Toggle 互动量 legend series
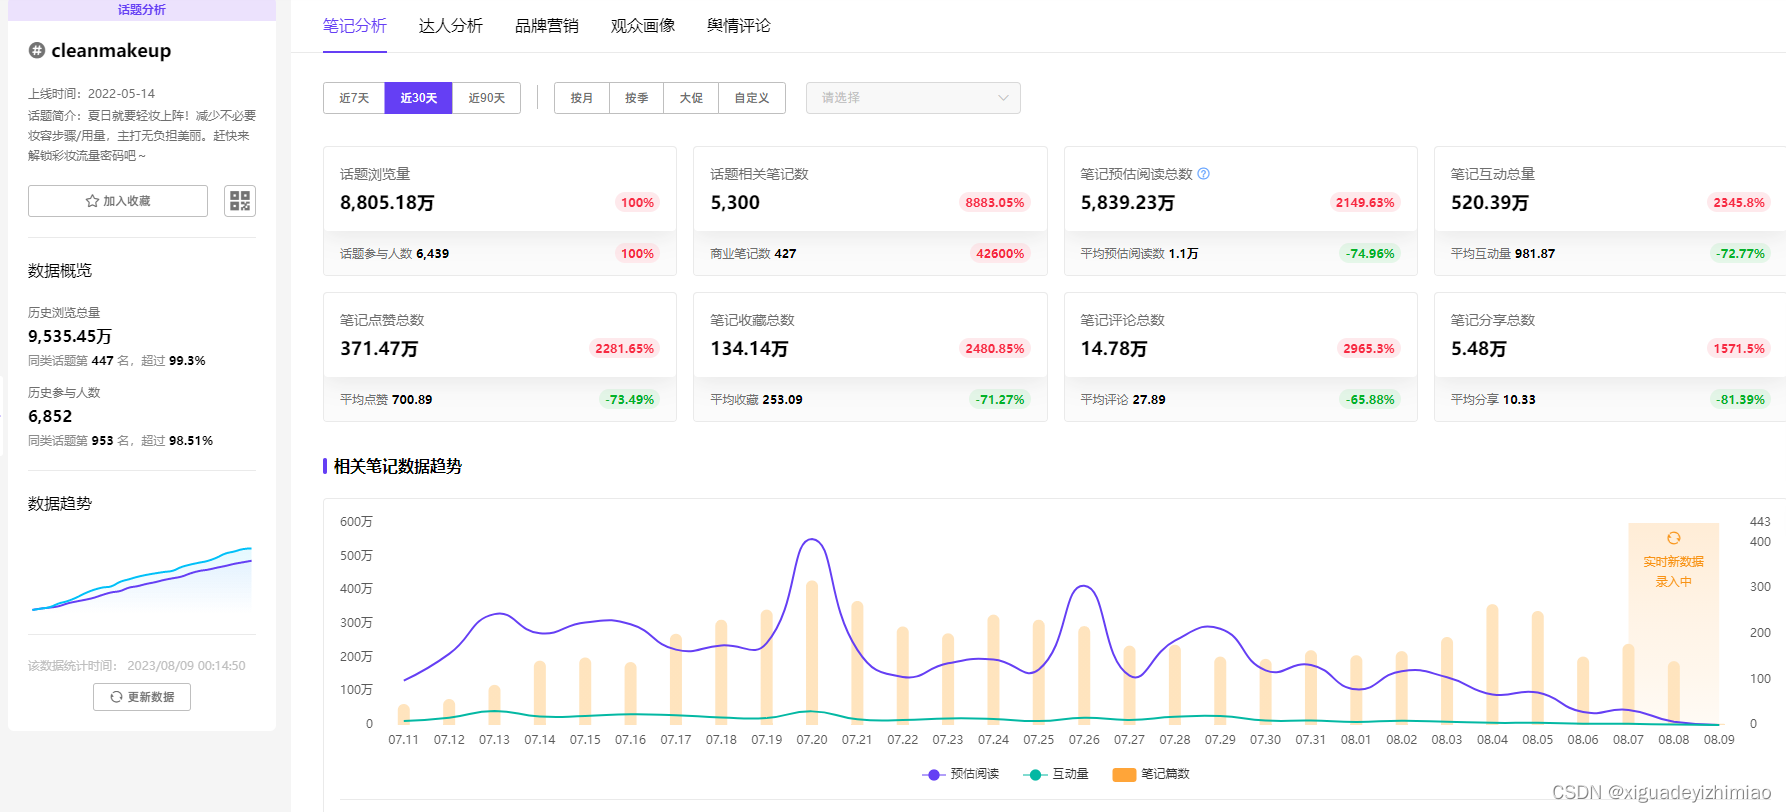The image size is (1786, 812). tap(1057, 774)
